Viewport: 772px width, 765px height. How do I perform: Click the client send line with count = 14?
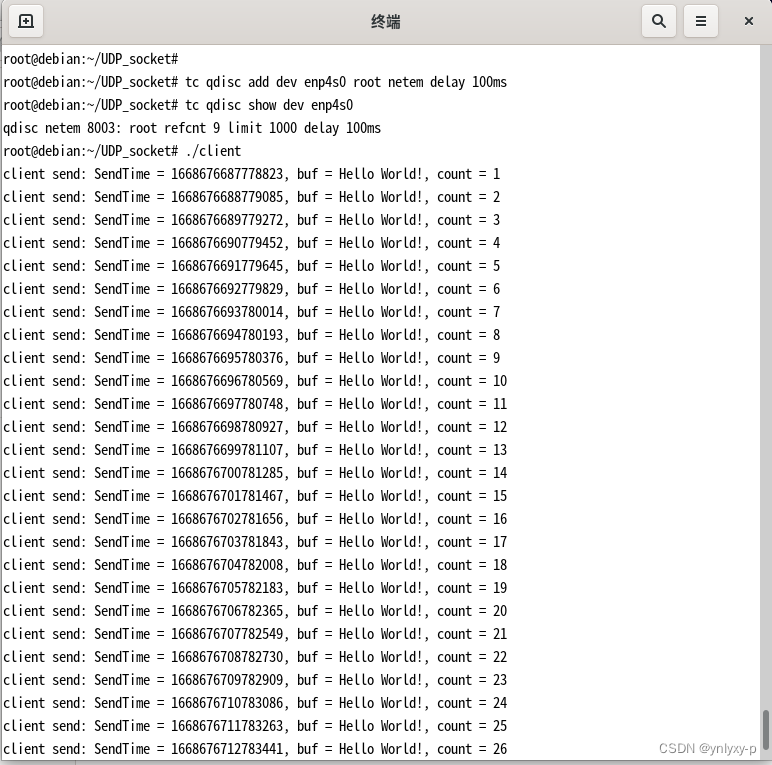[x=255, y=473]
